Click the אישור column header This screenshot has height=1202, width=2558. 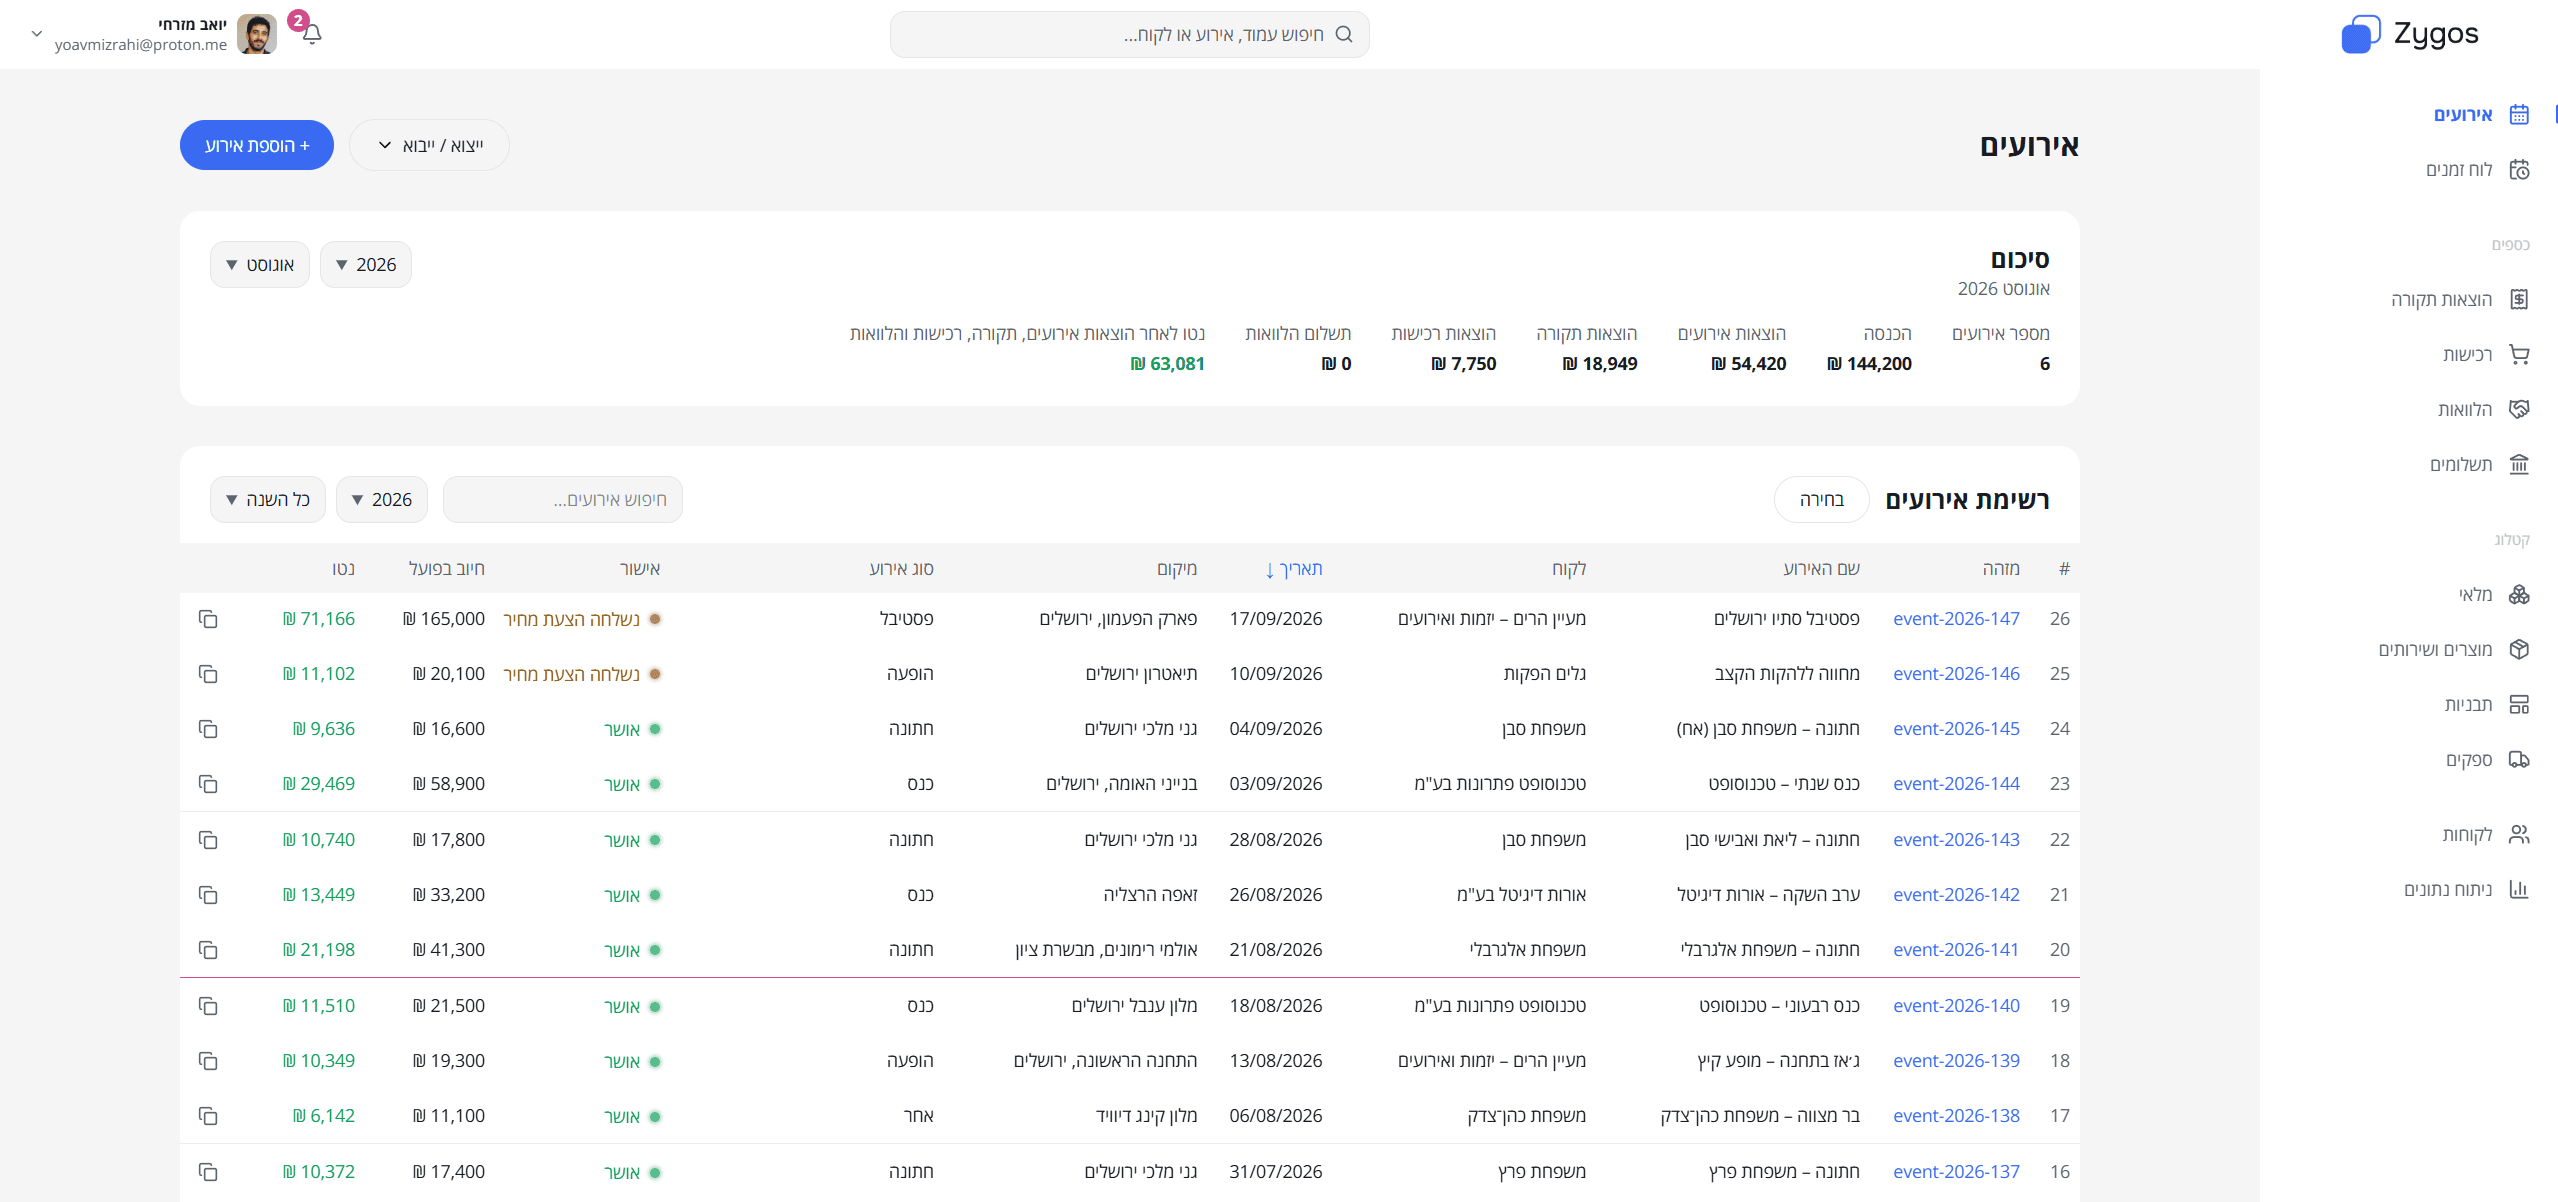click(x=640, y=569)
